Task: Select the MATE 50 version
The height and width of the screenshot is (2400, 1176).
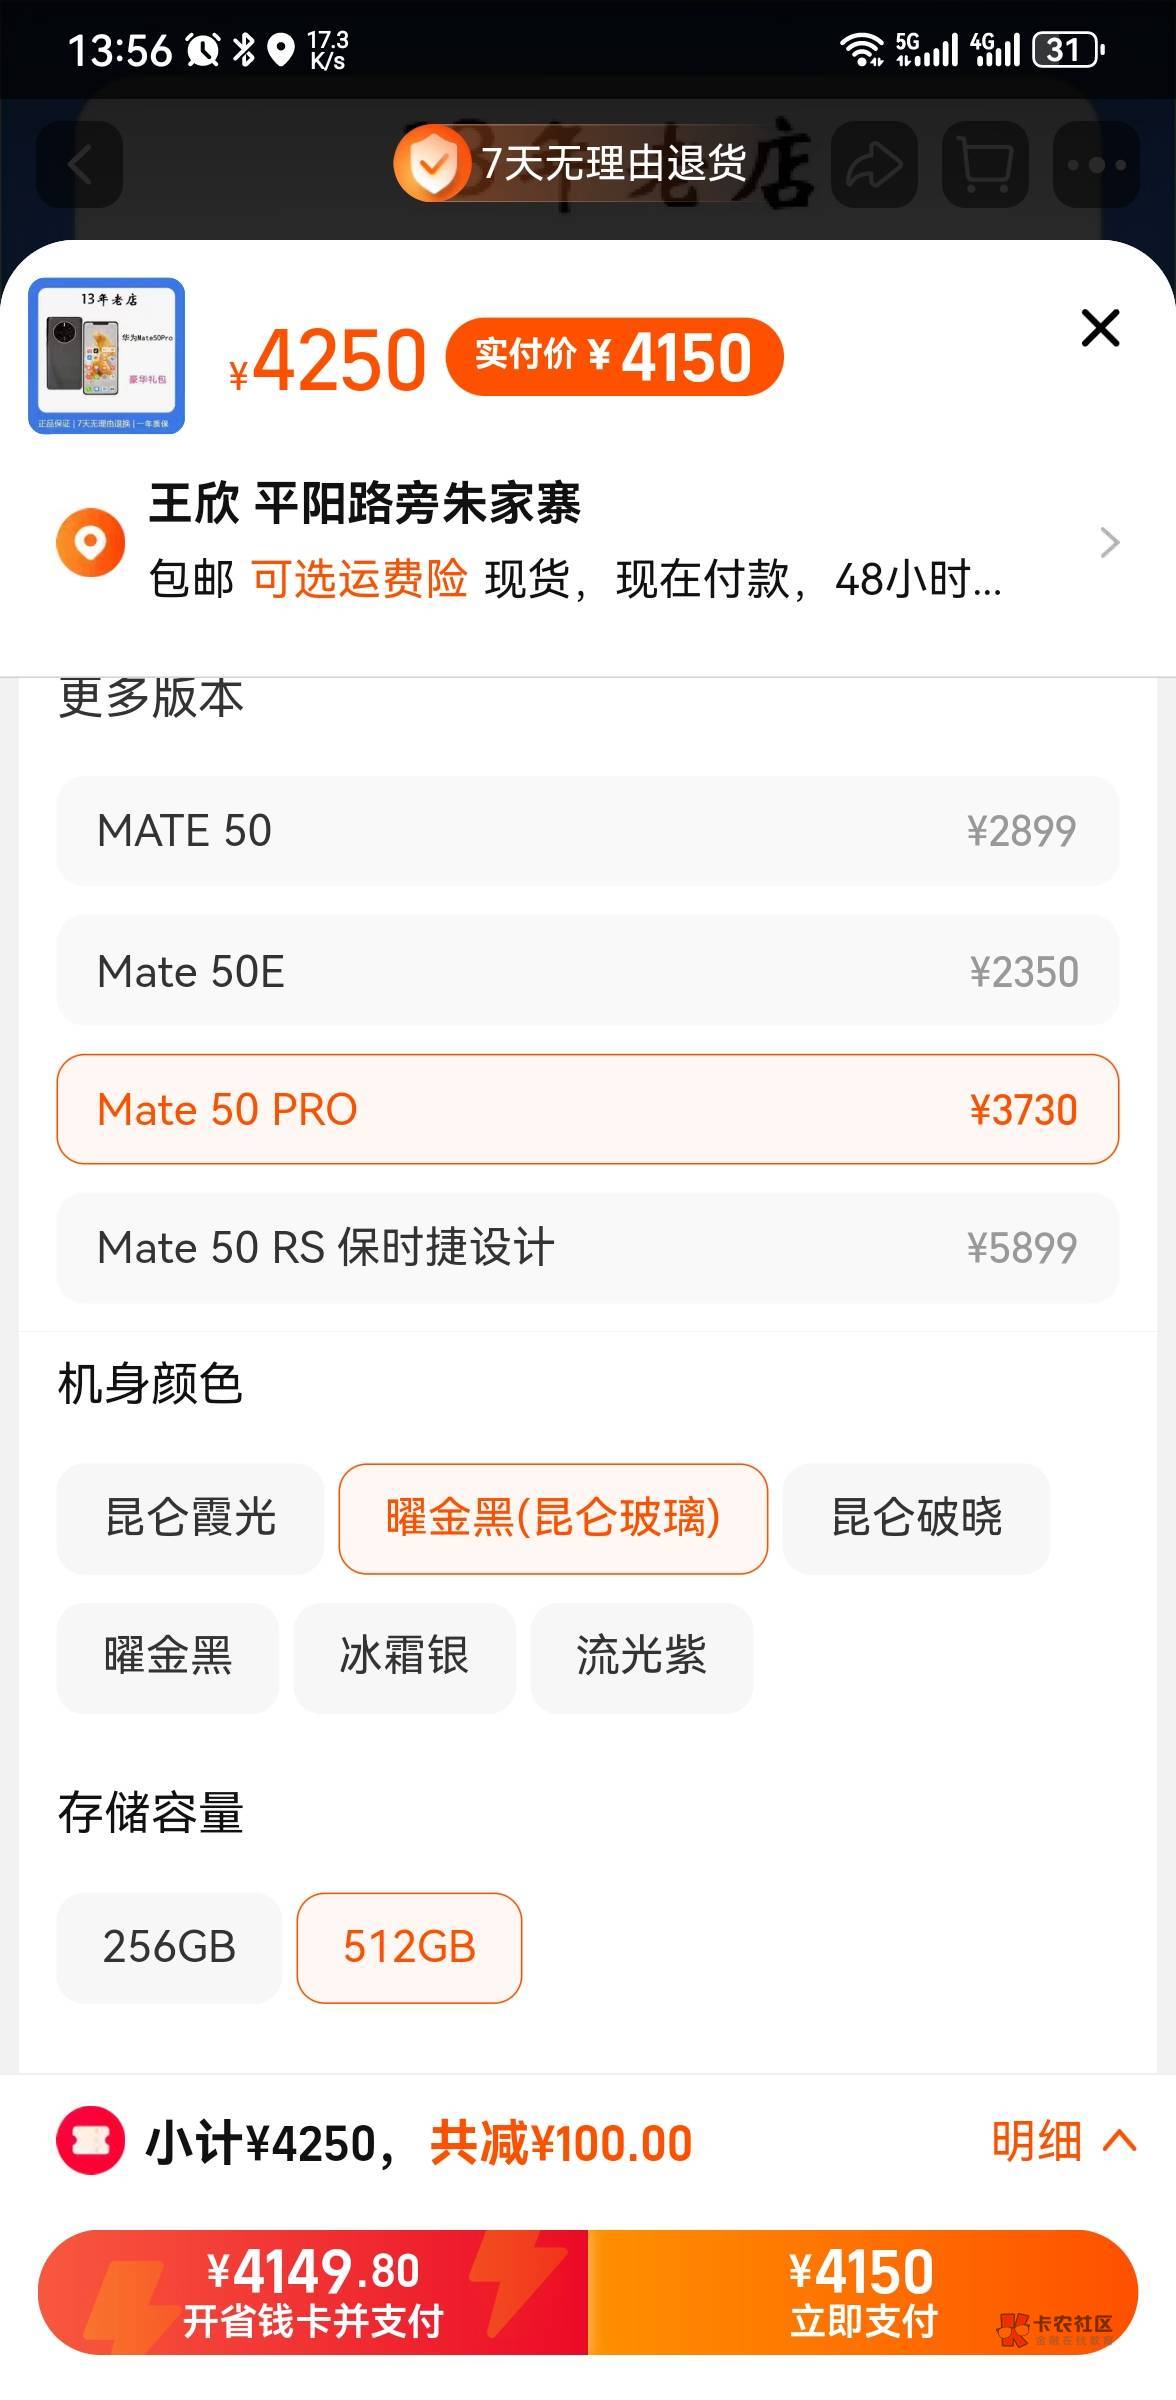Action: pos(587,831)
